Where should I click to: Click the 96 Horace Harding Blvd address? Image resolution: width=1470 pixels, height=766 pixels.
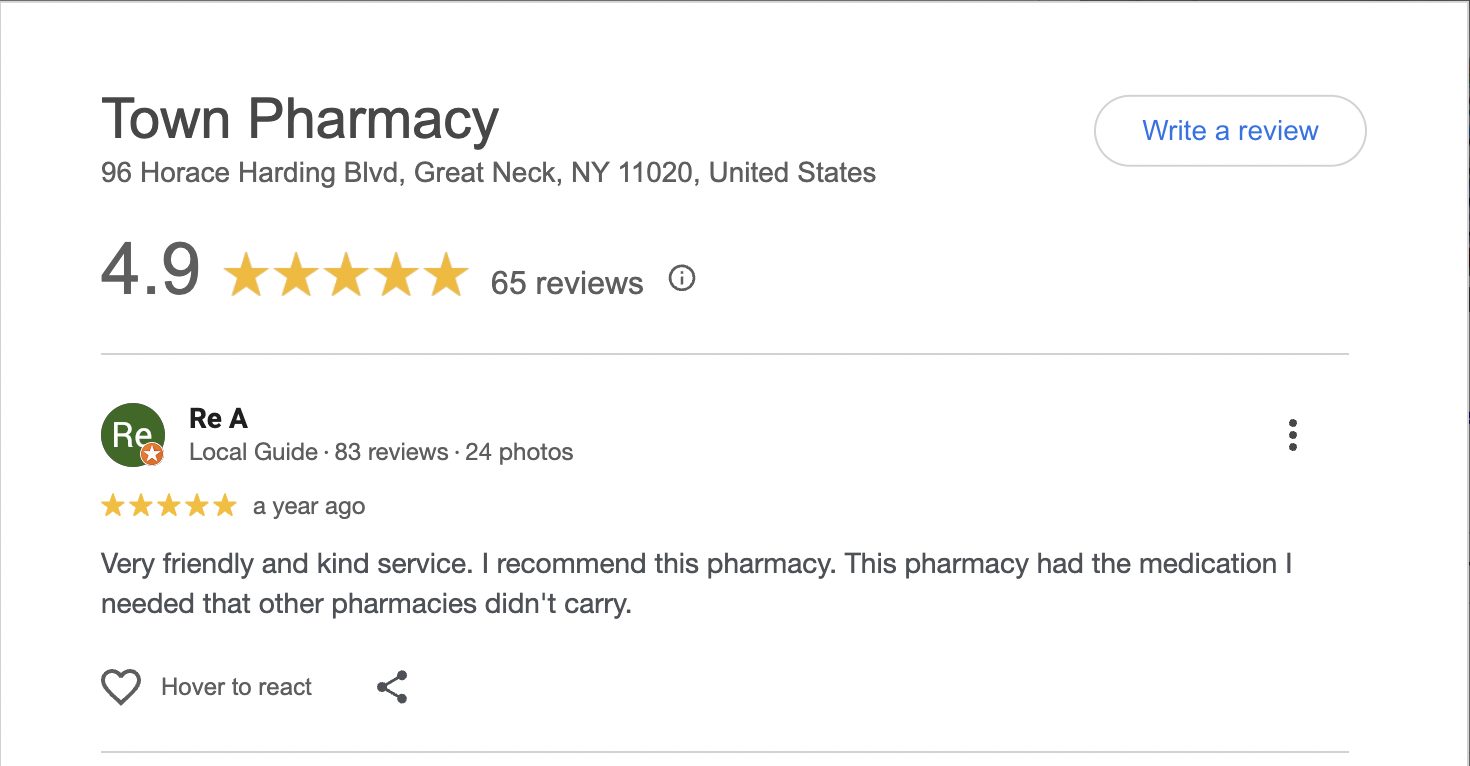tap(488, 173)
